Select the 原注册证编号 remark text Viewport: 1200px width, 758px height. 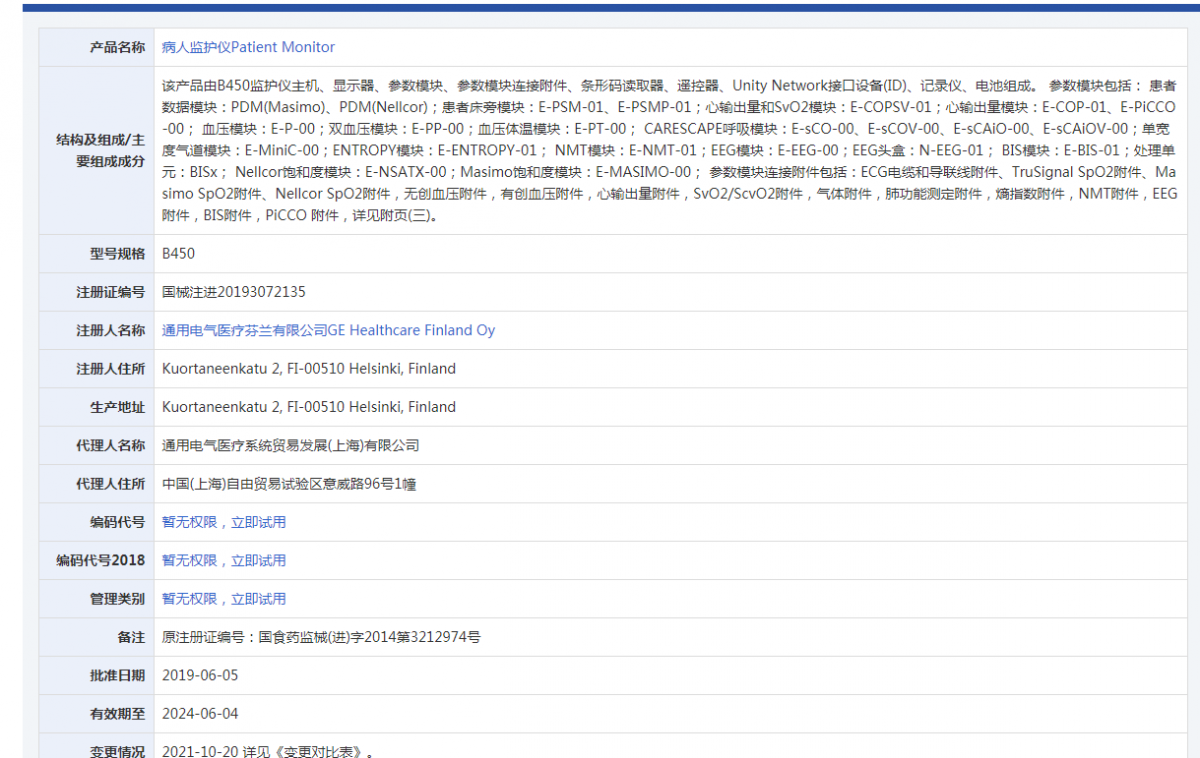click(x=321, y=637)
